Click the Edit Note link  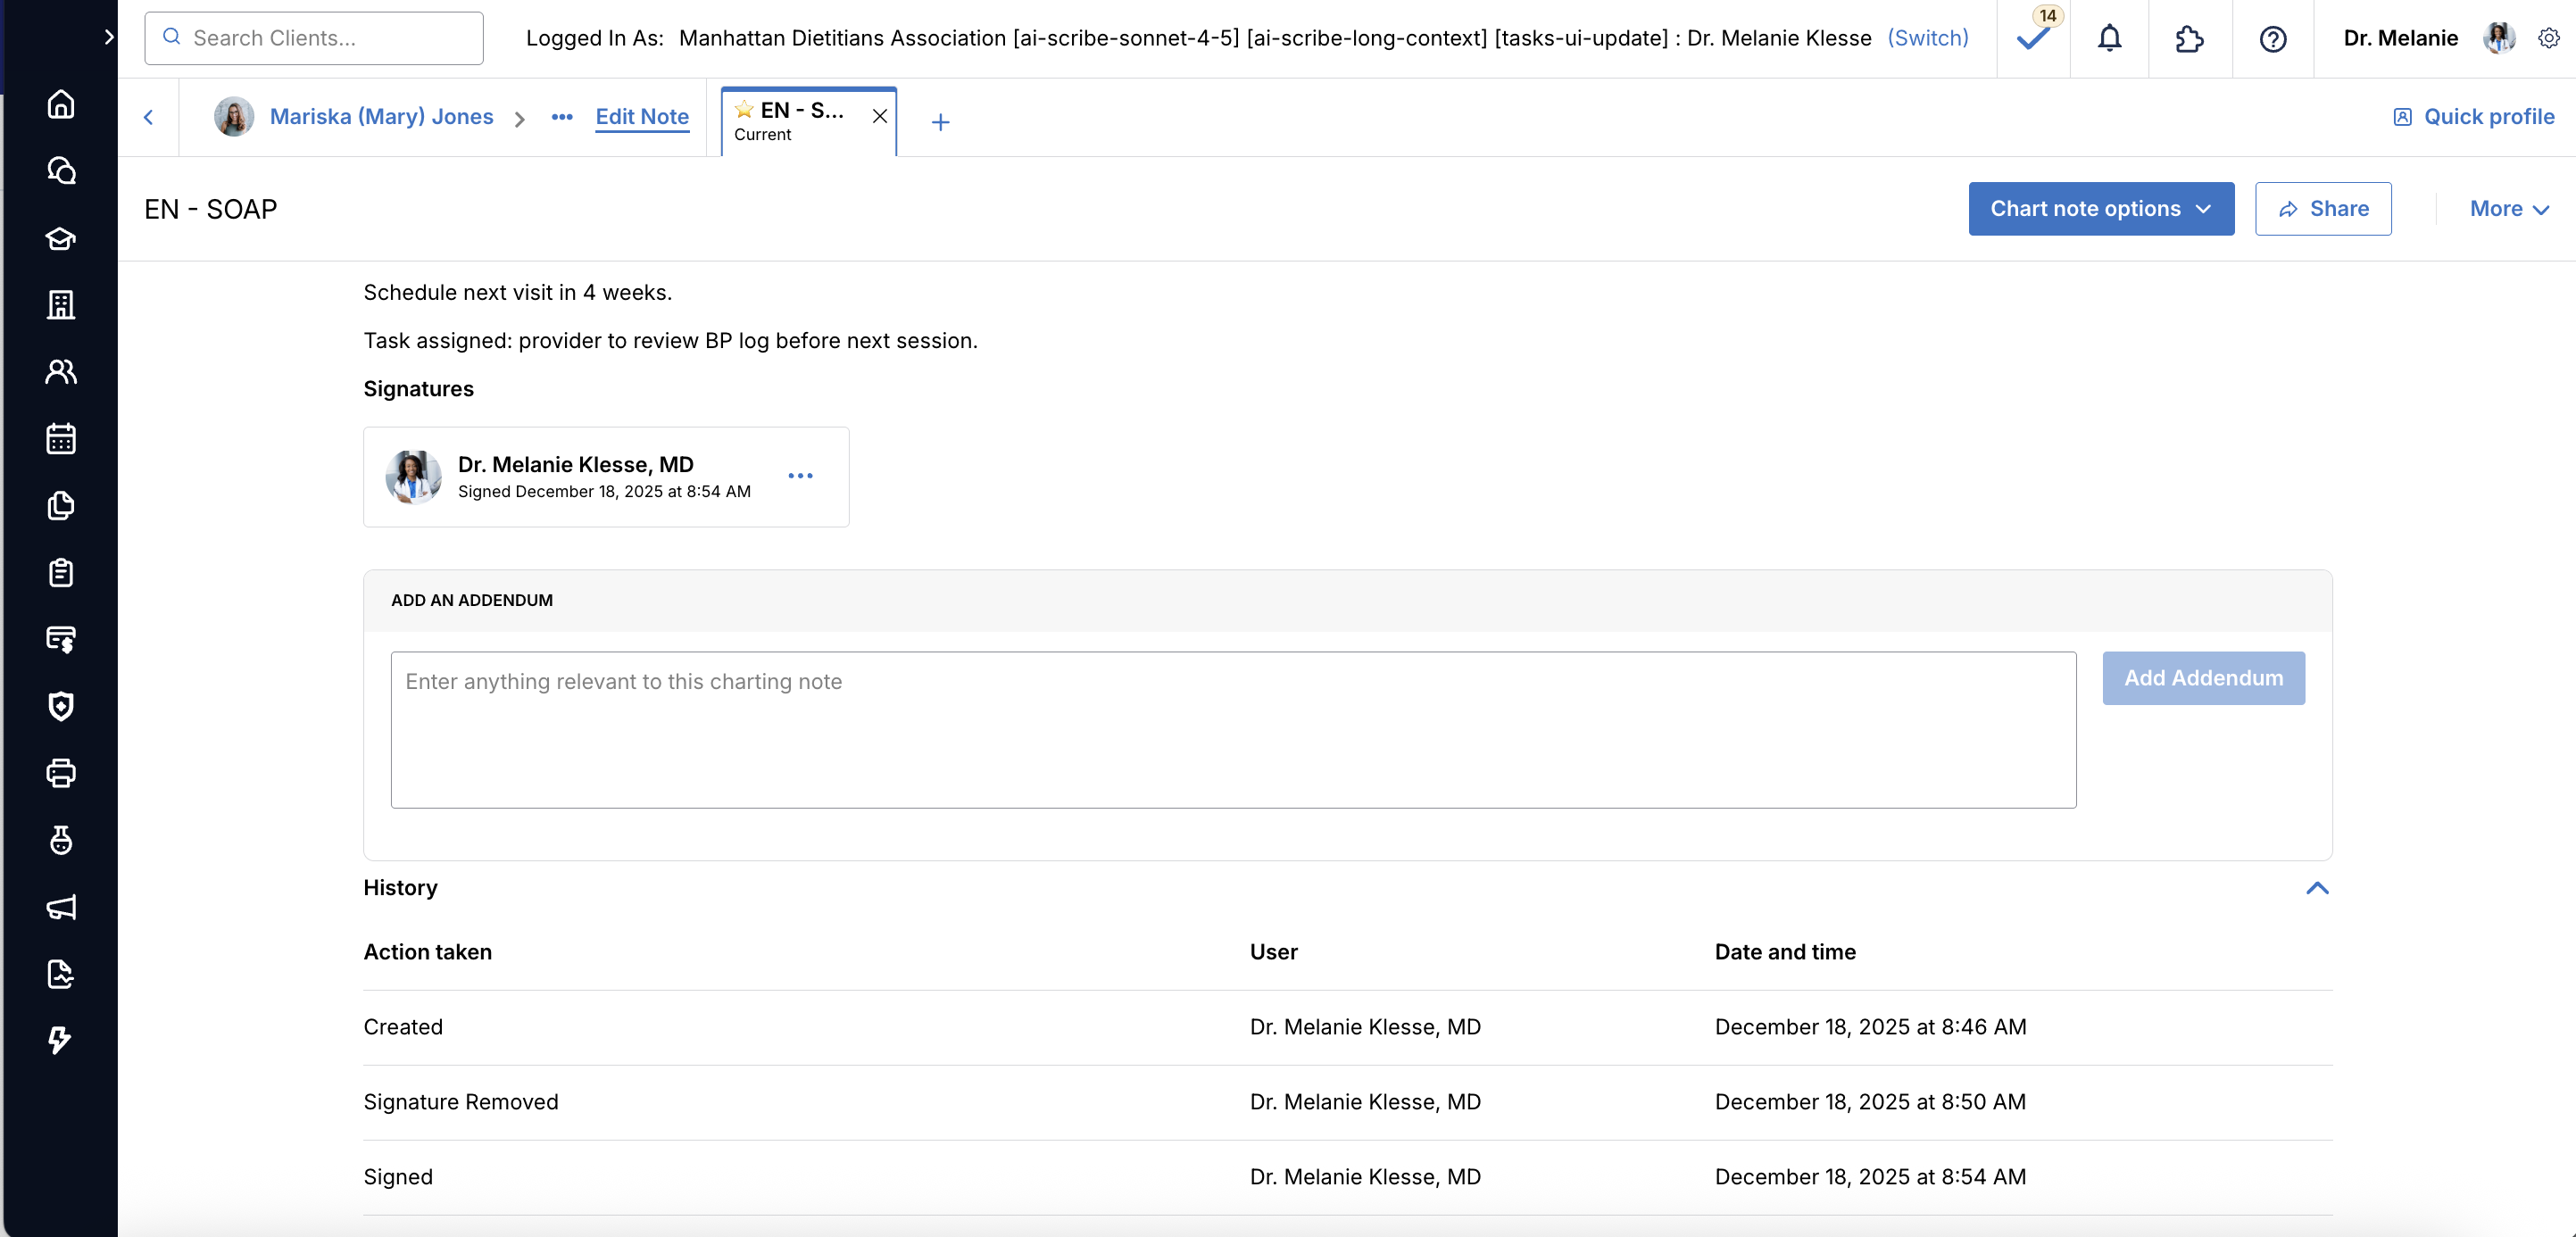[641, 116]
